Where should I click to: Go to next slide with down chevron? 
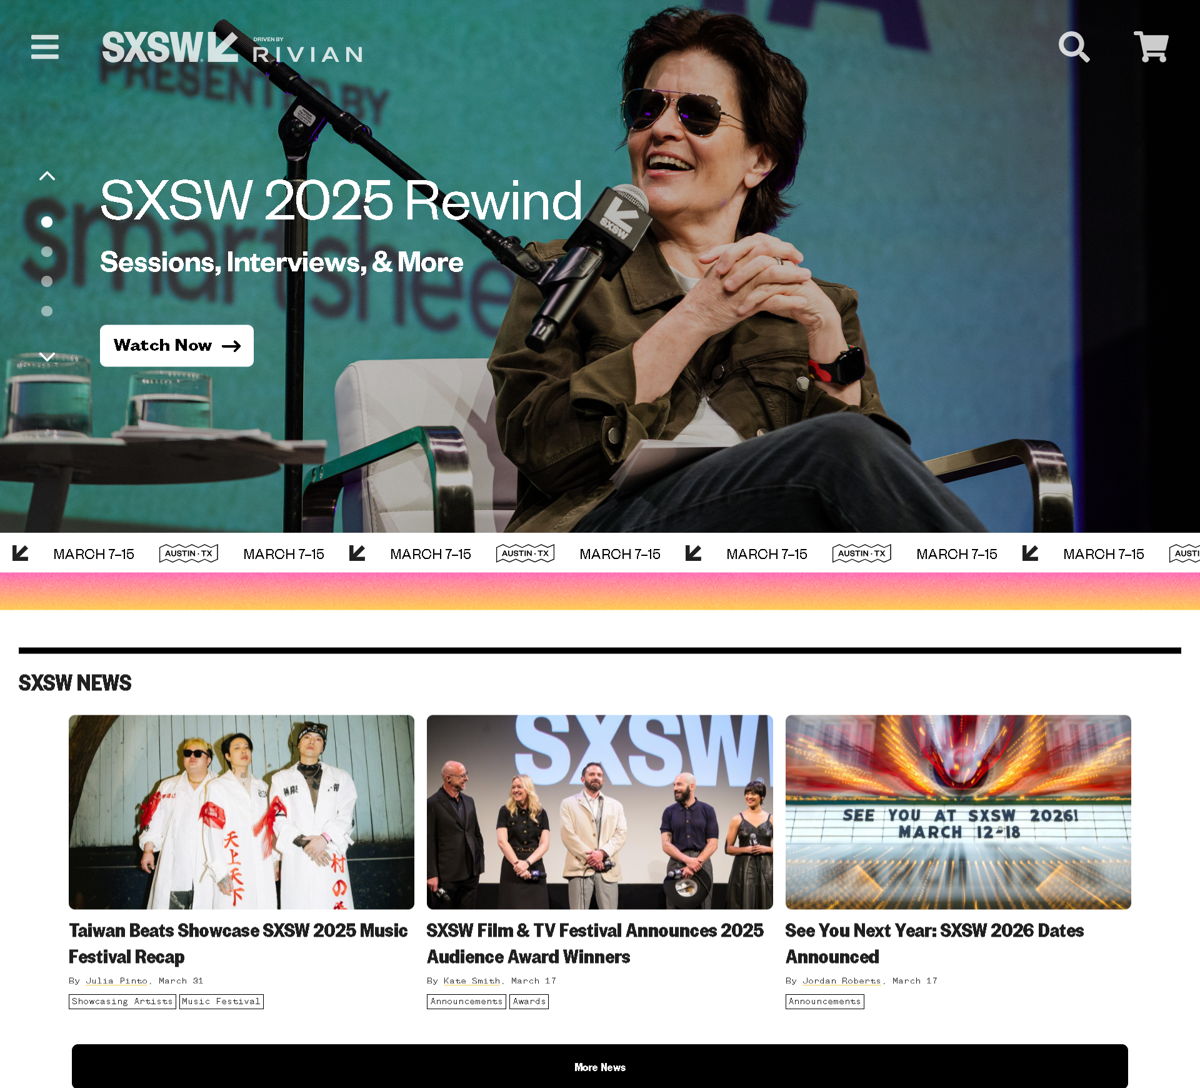[x=47, y=357]
